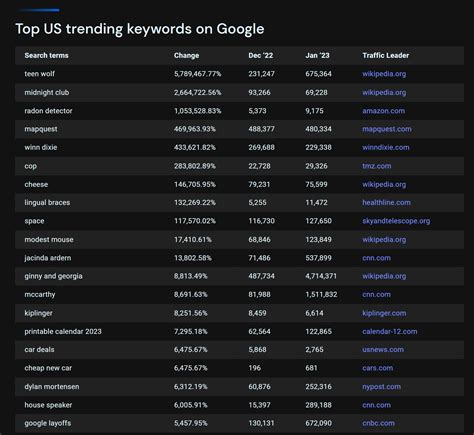Open wikipedia.org link for ginny and georgia
This screenshot has height=435, width=474.
tap(384, 276)
